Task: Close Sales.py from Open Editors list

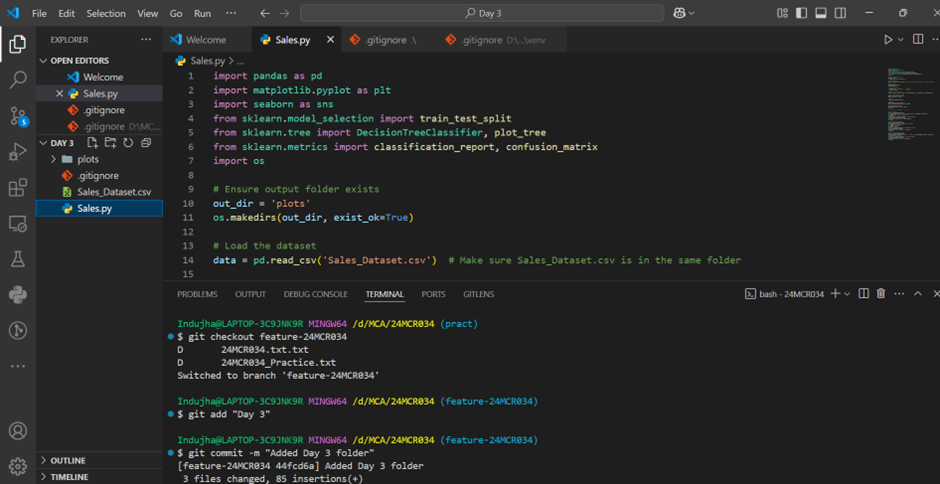Action: [x=59, y=94]
